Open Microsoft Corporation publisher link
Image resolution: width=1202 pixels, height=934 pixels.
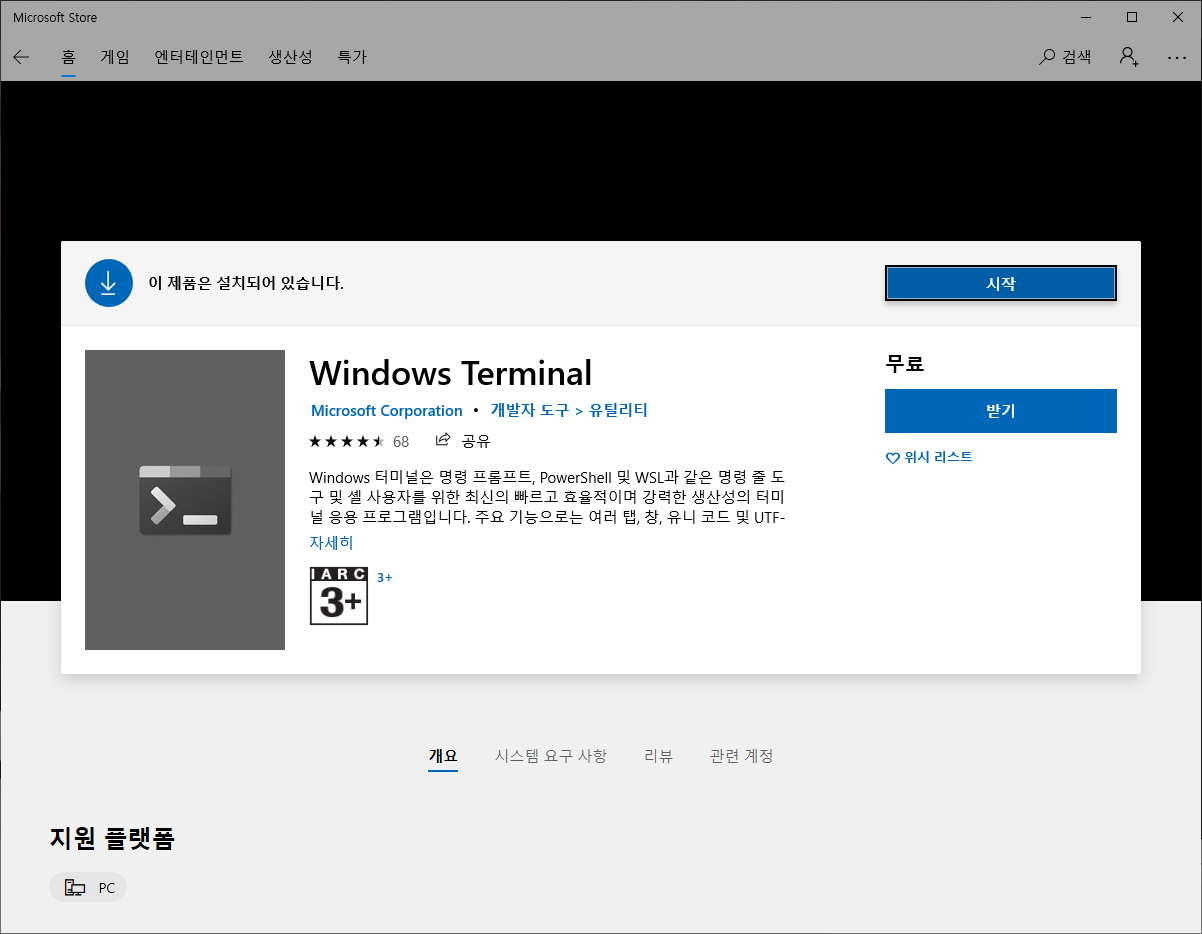(x=387, y=411)
